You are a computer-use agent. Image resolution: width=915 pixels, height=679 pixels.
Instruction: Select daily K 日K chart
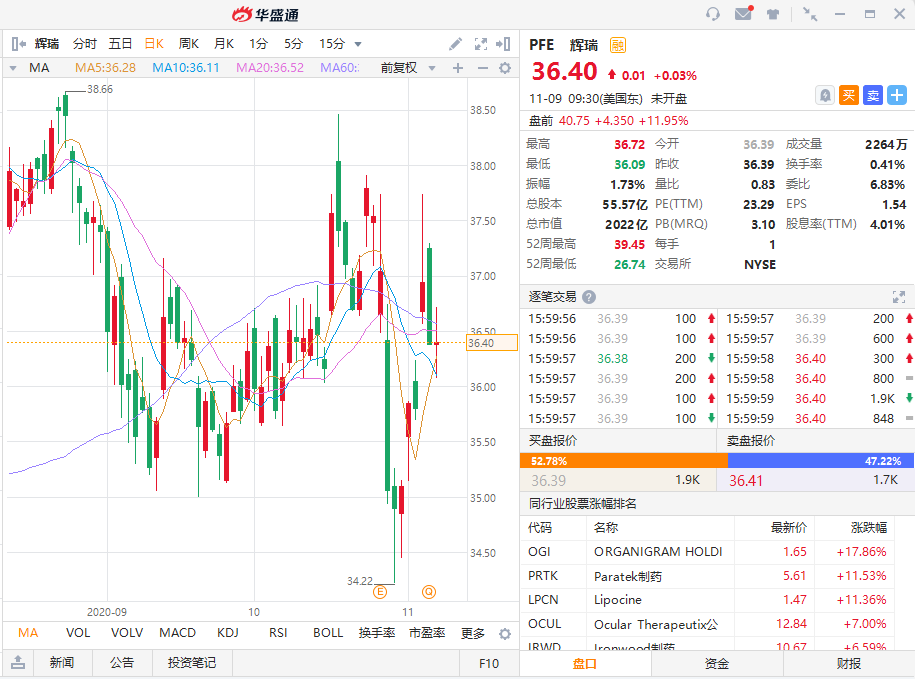coord(154,44)
